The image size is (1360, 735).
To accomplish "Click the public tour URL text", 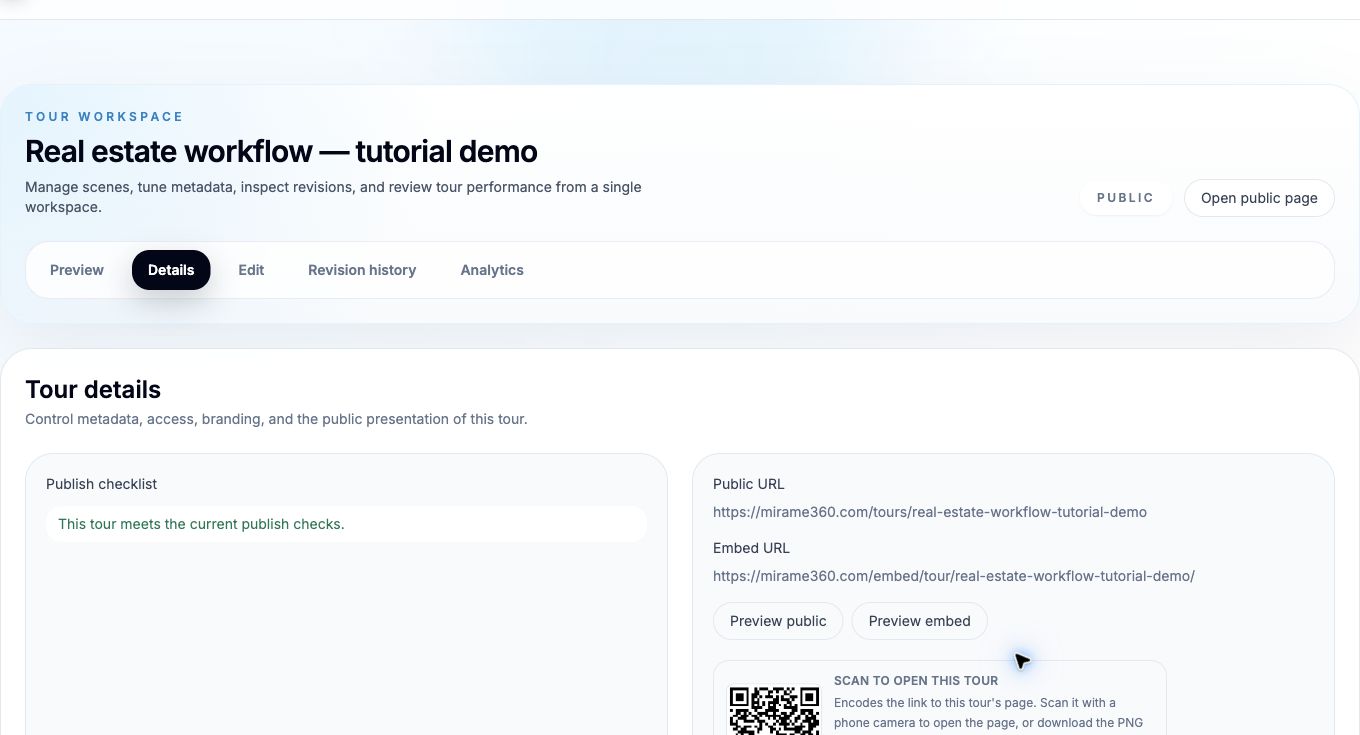I will coord(930,512).
